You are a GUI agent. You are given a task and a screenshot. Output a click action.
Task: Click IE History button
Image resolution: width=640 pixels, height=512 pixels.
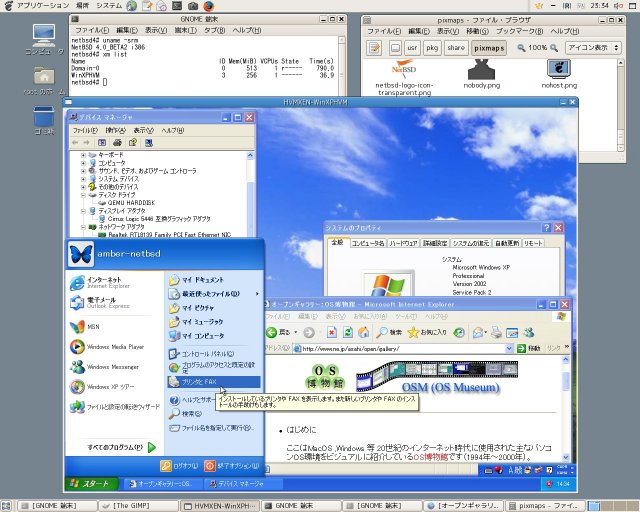[x=459, y=332]
